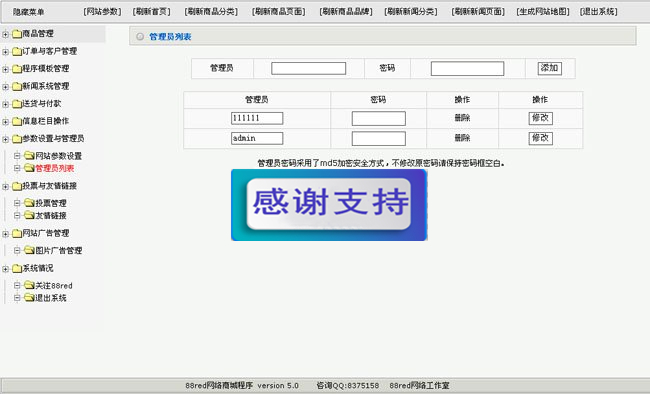Click the username field containing admin
Image resolution: width=650 pixels, height=394 pixels.
pos(257,138)
